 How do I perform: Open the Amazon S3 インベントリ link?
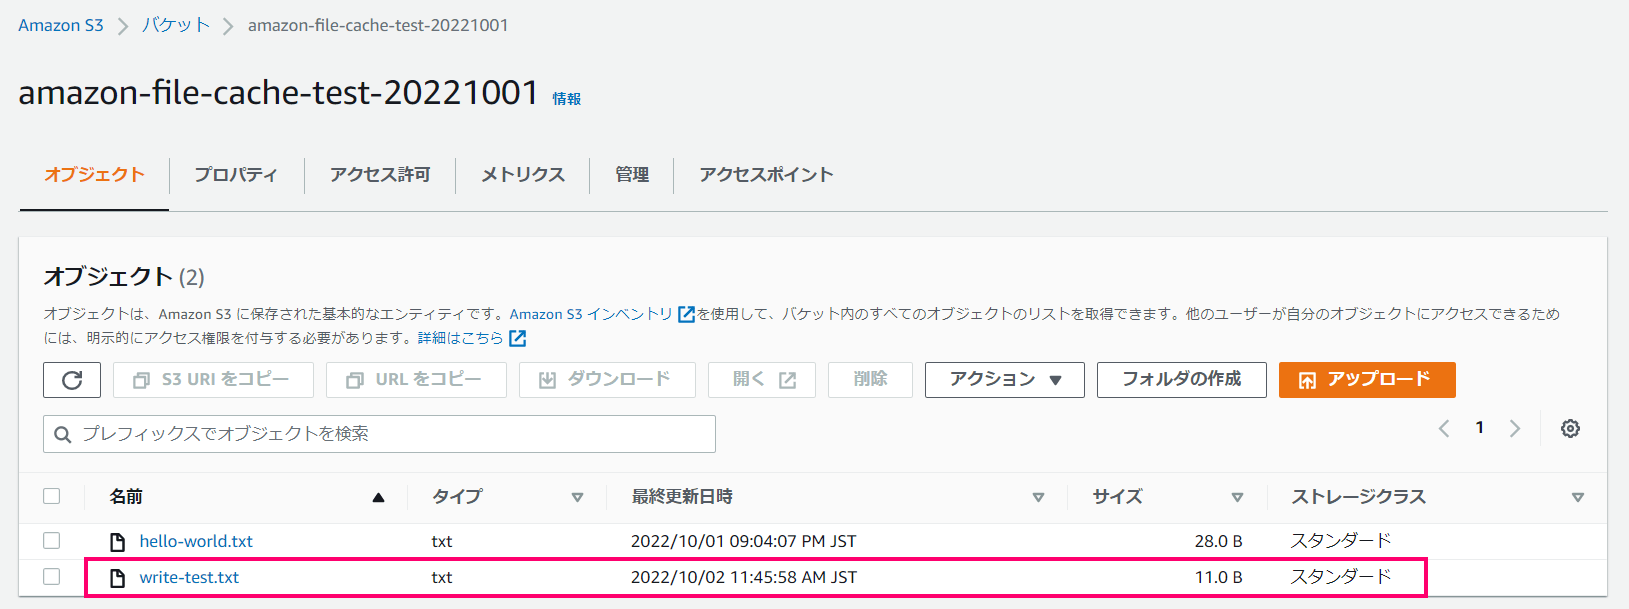tap(591, 314)
